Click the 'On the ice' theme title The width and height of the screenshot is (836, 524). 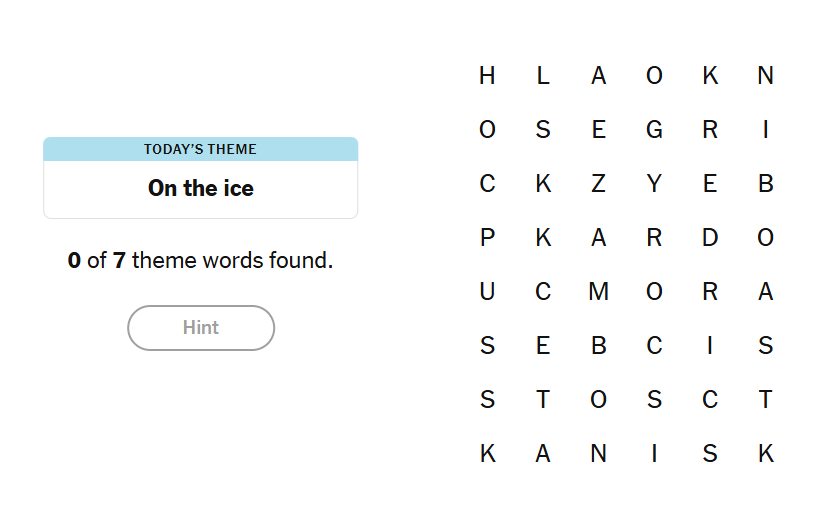(x=201, y=188)
